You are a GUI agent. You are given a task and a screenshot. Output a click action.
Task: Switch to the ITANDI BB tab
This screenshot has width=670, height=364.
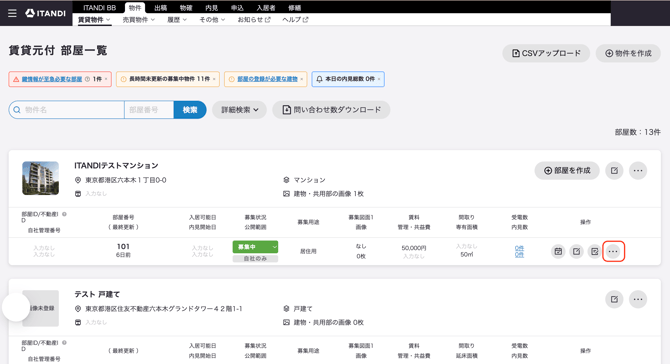(99, 8)
